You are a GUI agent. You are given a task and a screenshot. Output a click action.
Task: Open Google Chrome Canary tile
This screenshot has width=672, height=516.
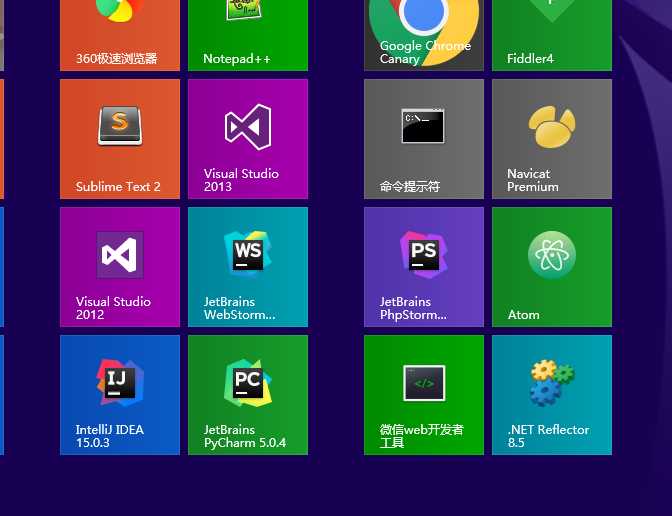pyautogui.click(x=424, y=35)
